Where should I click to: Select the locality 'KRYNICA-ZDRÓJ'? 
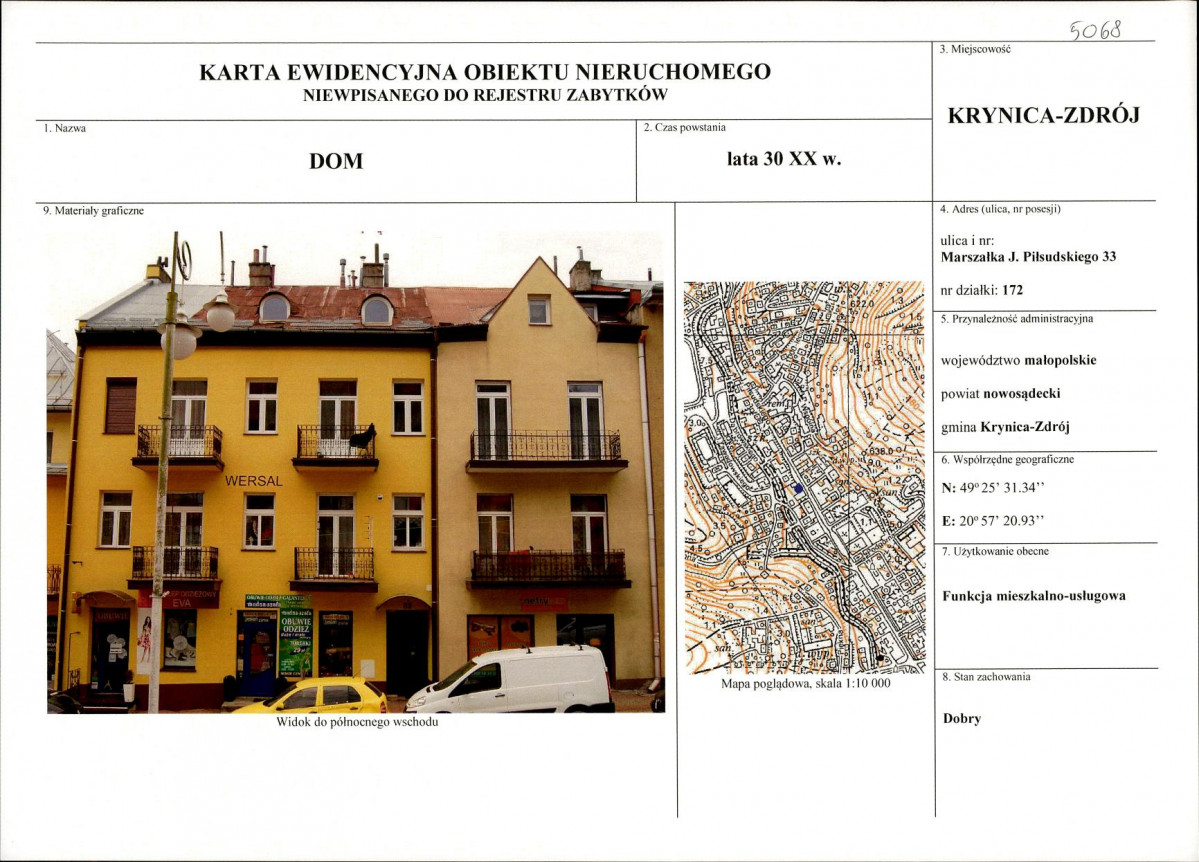coord(1044,115)
